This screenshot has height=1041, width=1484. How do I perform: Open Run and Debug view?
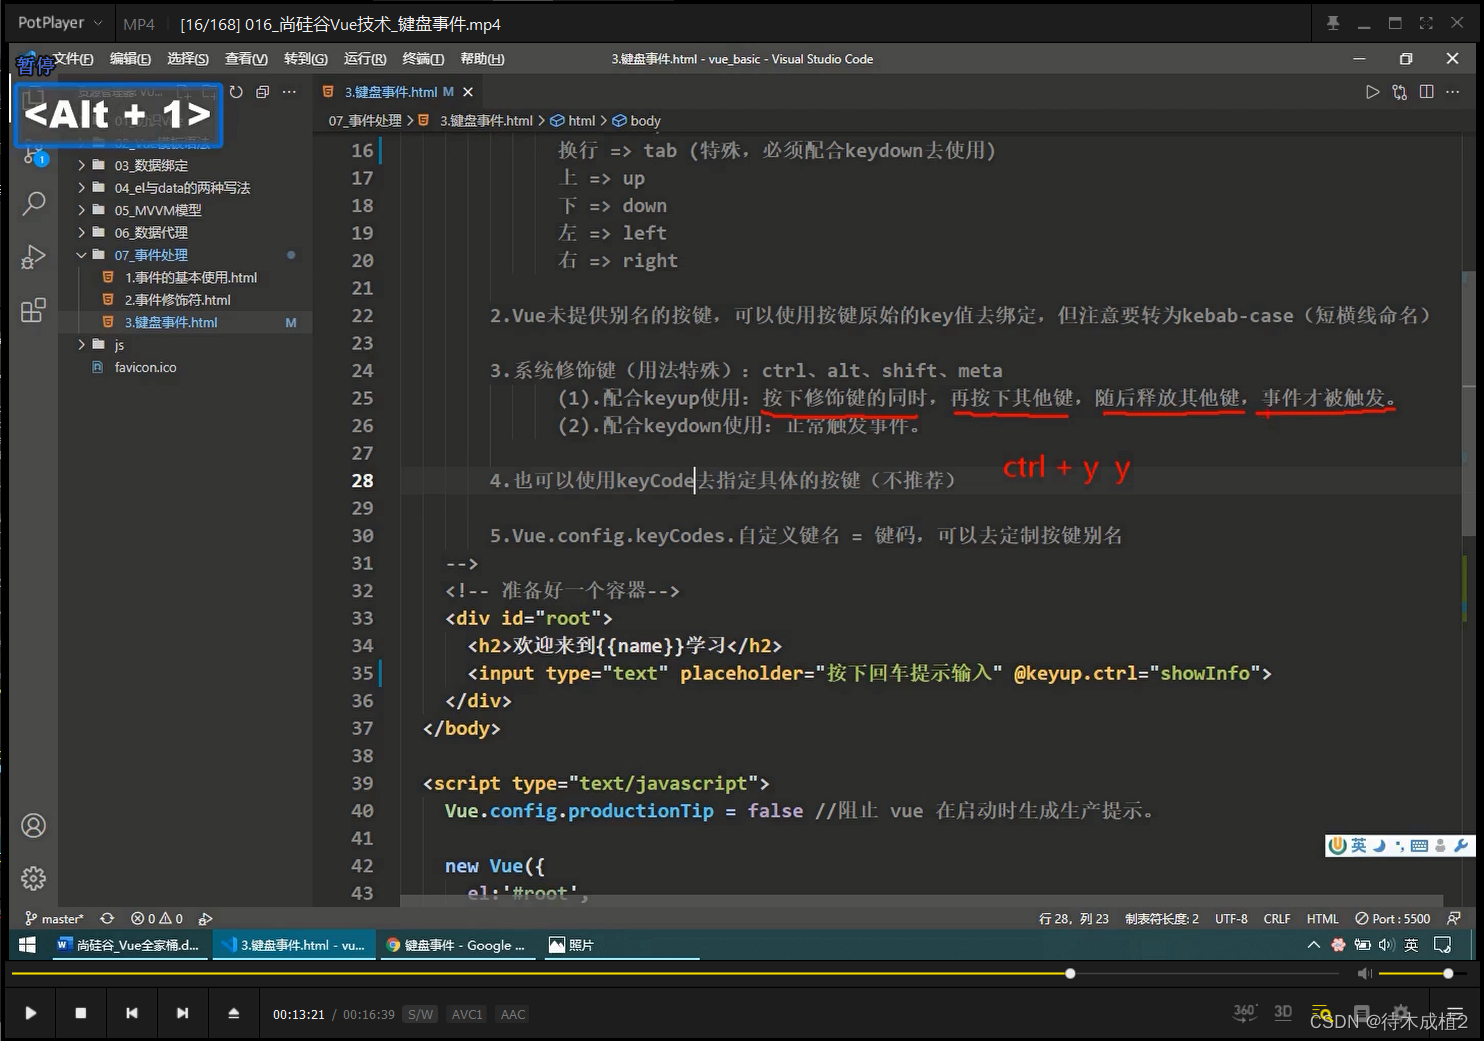pyautogui.click(x=33, y=257)
